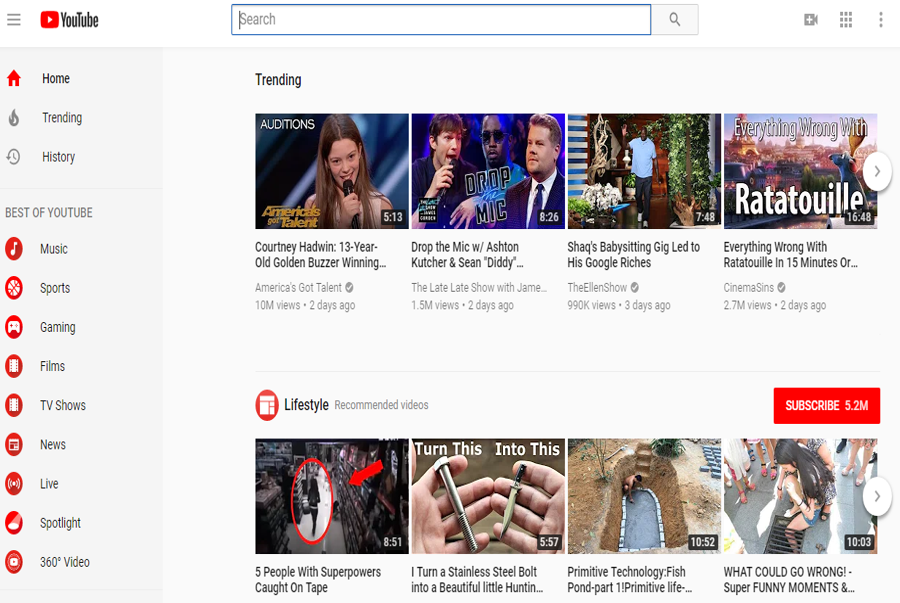Click the Sports ball icon
The width and height of the screenshot is (900, 603).
point(14,287)
